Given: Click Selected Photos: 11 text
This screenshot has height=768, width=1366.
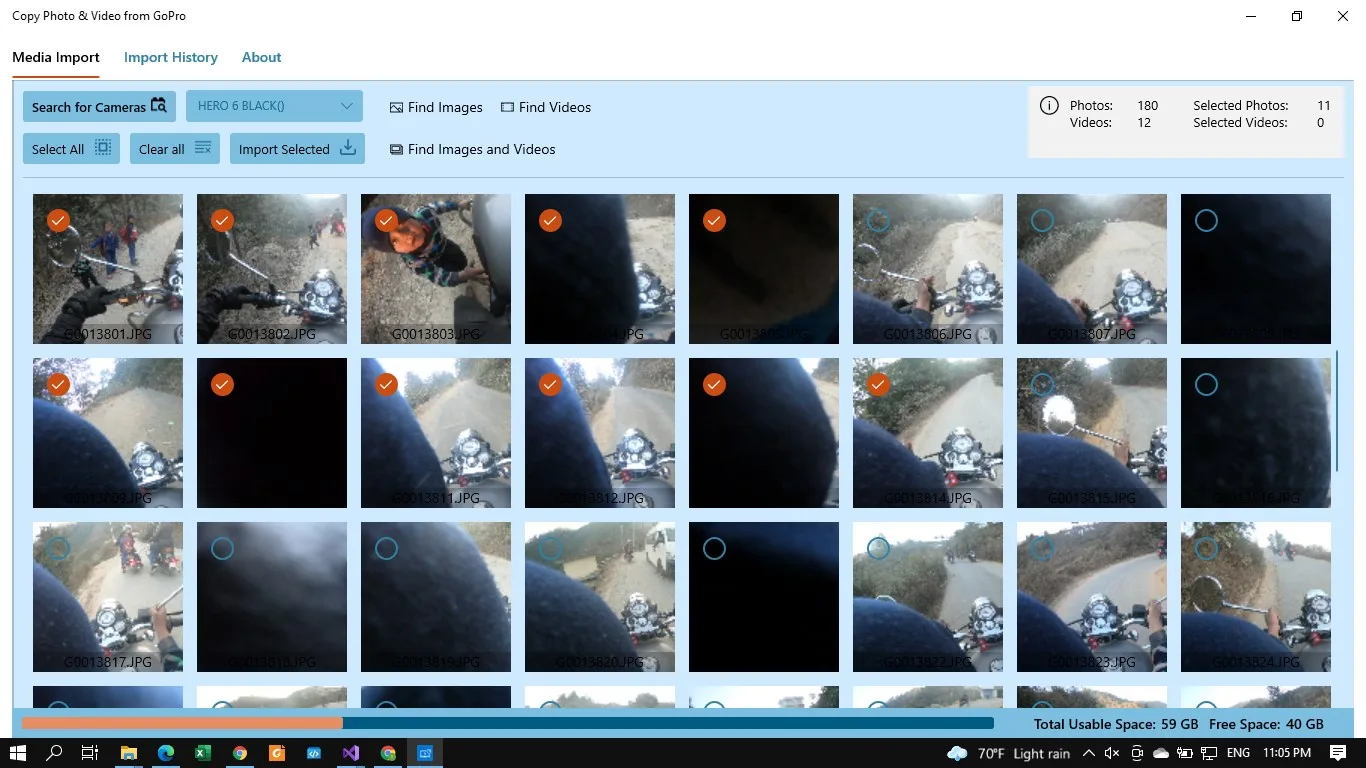Looking at the screenshot, I should pos(1262,105).
